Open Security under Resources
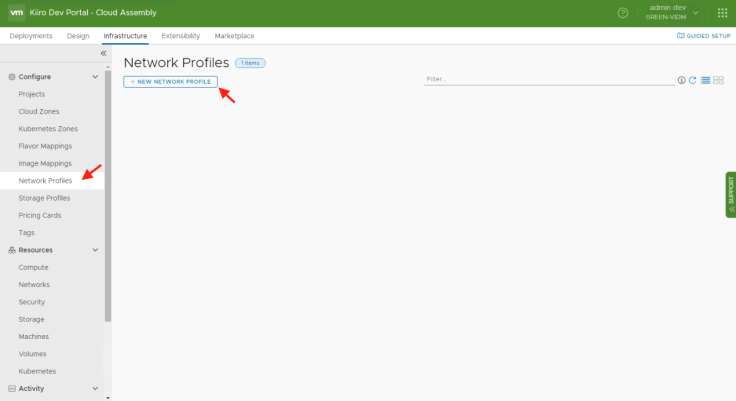The height and width of the screenshot is (401, 736). coord(31,302)
